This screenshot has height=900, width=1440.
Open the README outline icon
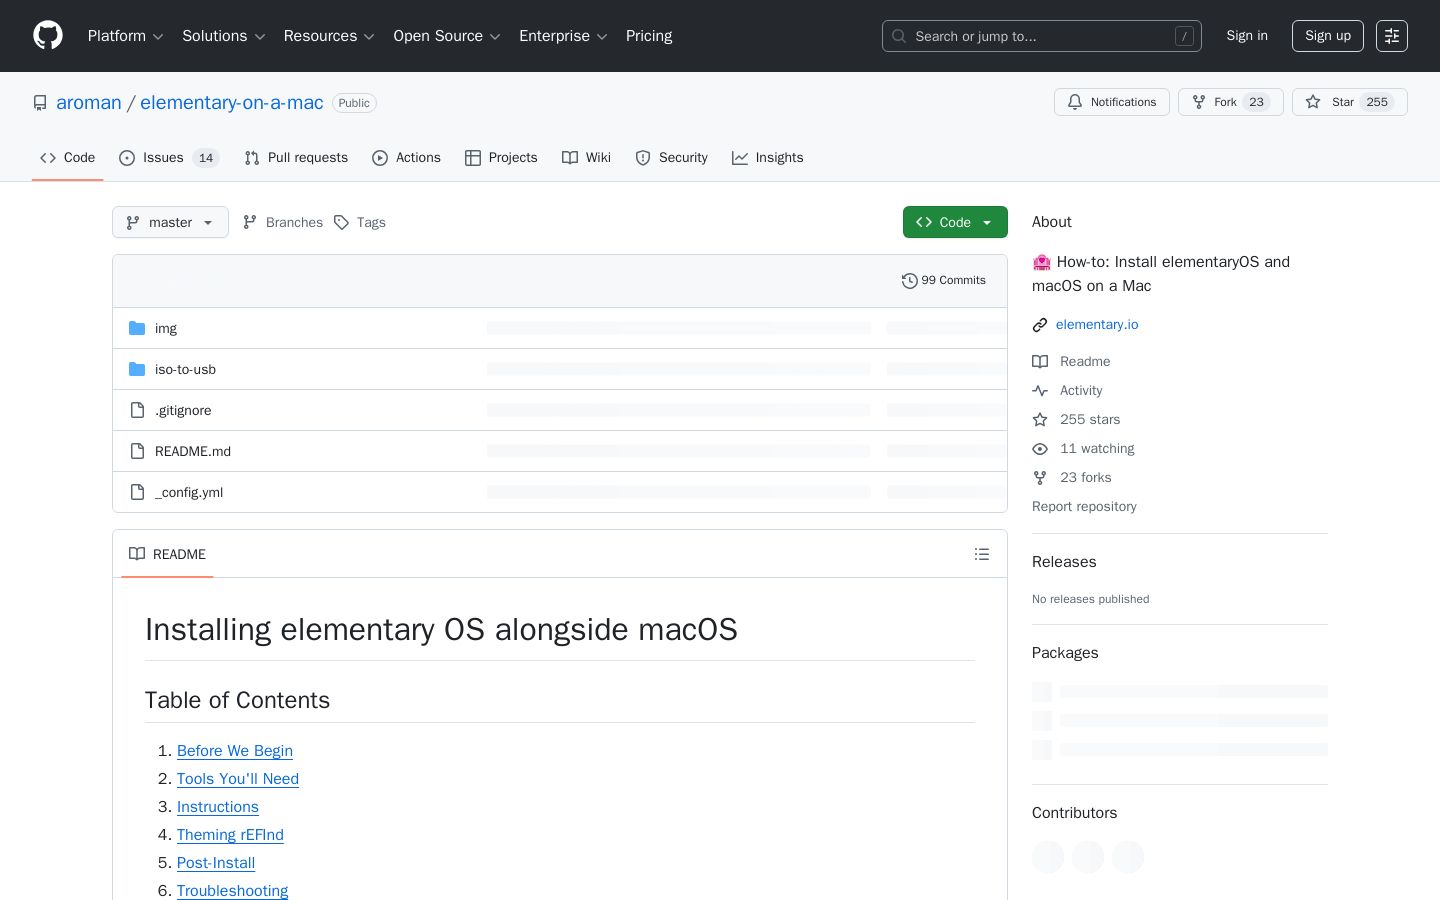pyautogui.click(x=982, y=554)
